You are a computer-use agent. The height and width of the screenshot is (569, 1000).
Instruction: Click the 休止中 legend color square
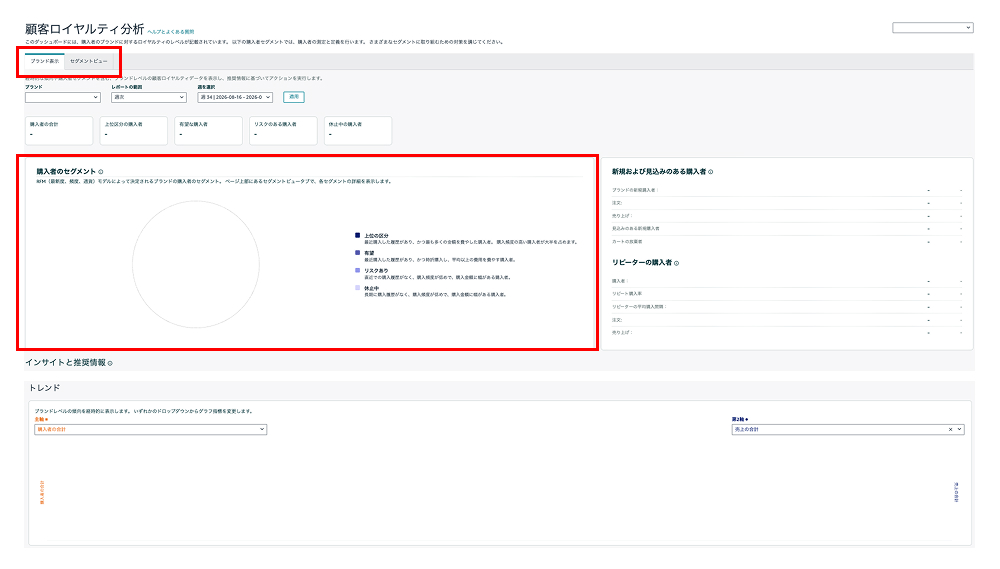click(x=357, y=288)
